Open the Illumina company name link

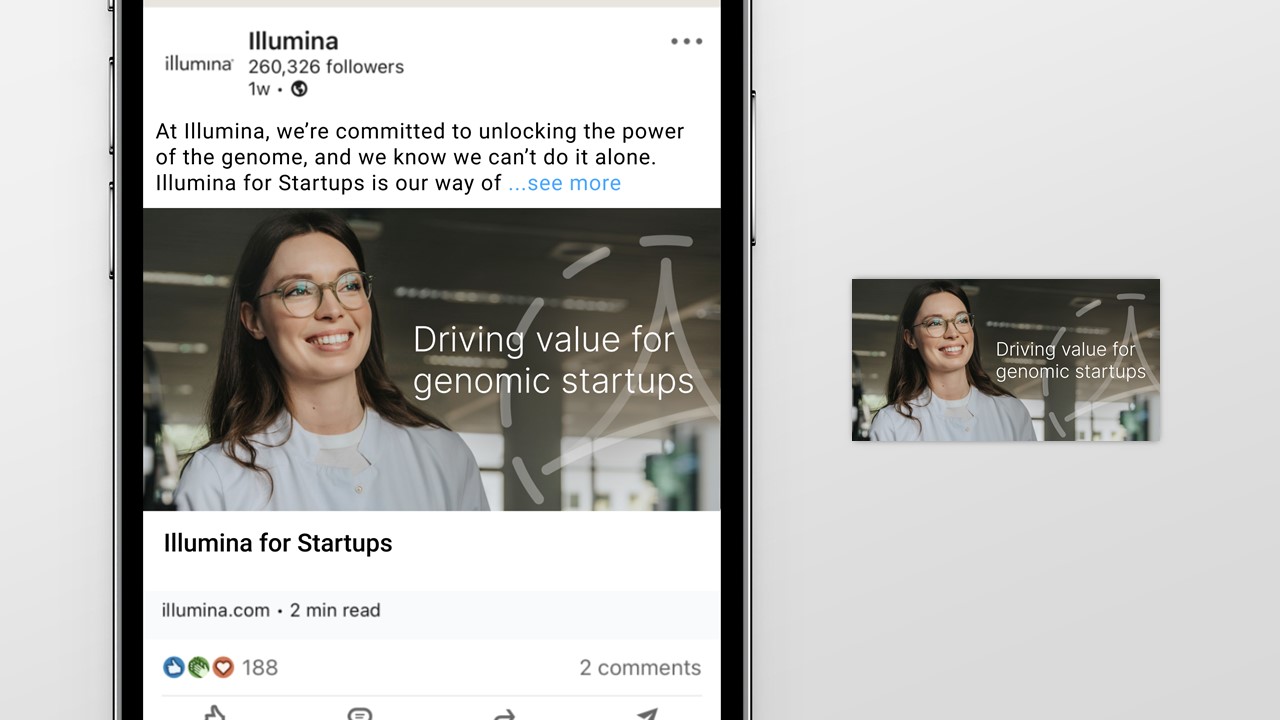tap(293, 41)
